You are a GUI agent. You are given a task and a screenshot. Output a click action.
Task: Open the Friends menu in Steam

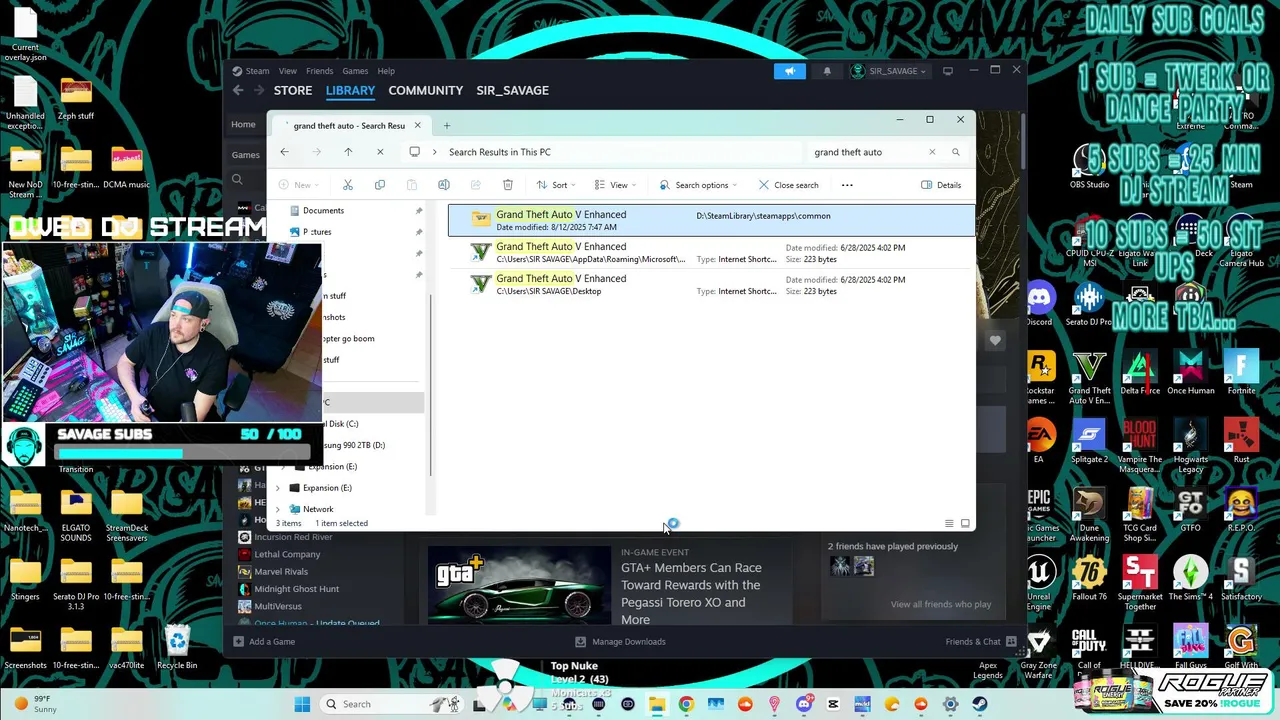[320, 71]
